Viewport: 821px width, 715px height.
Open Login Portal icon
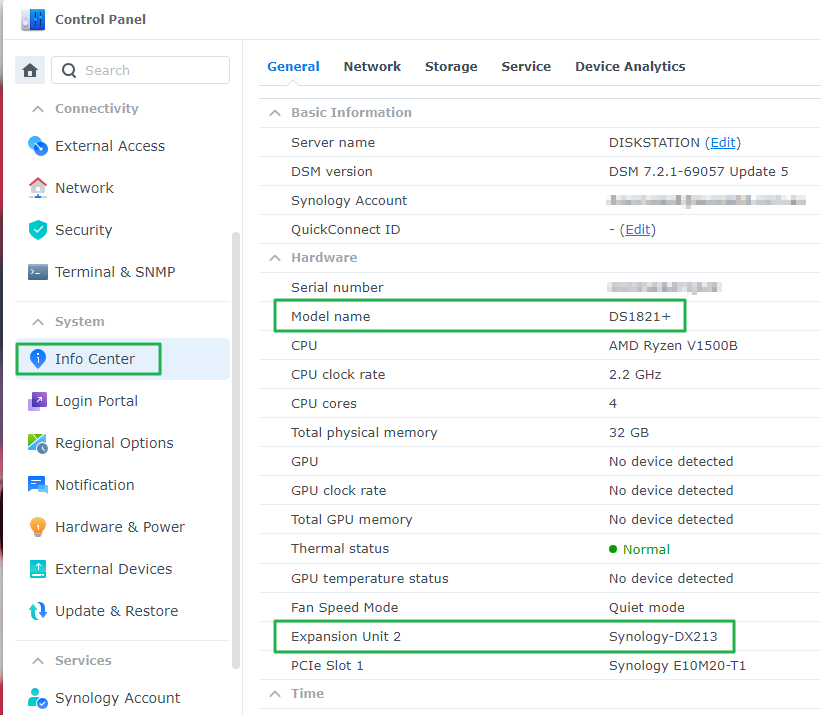[38, 401]
